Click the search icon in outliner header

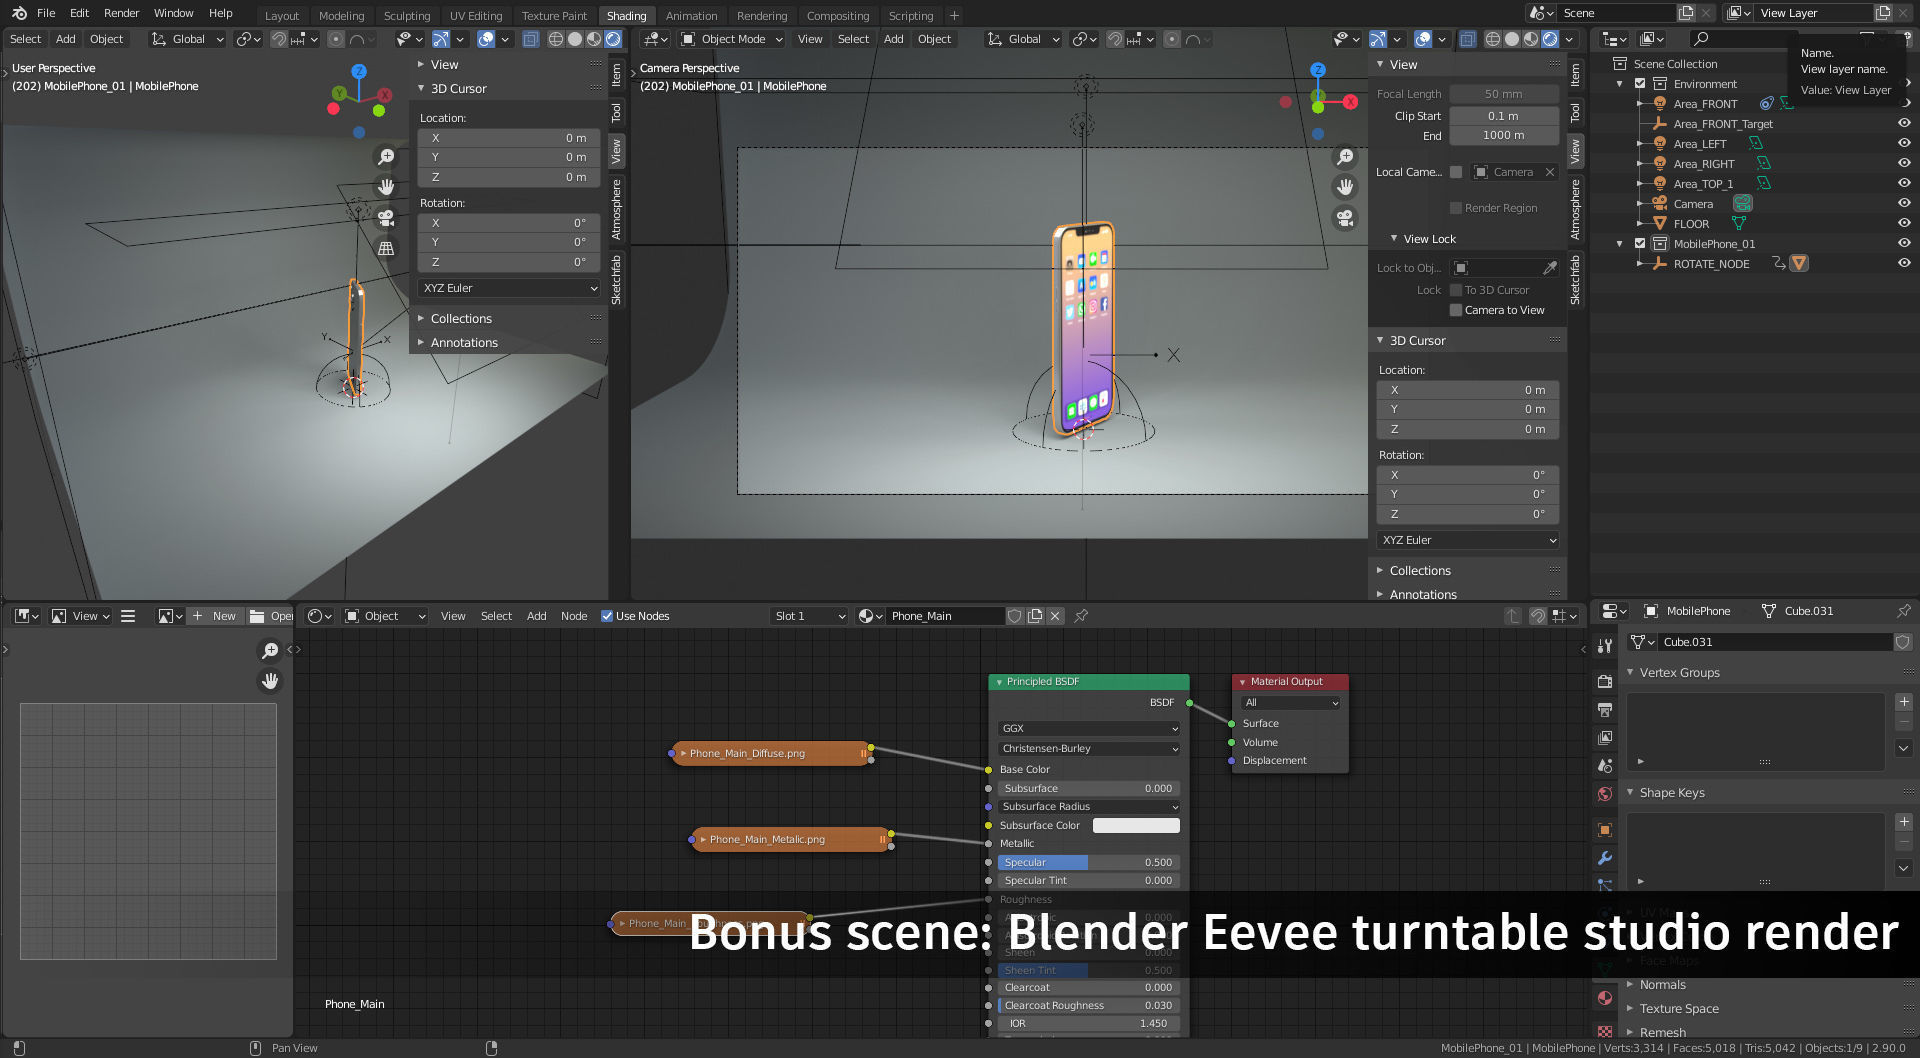click(1701, 39)
